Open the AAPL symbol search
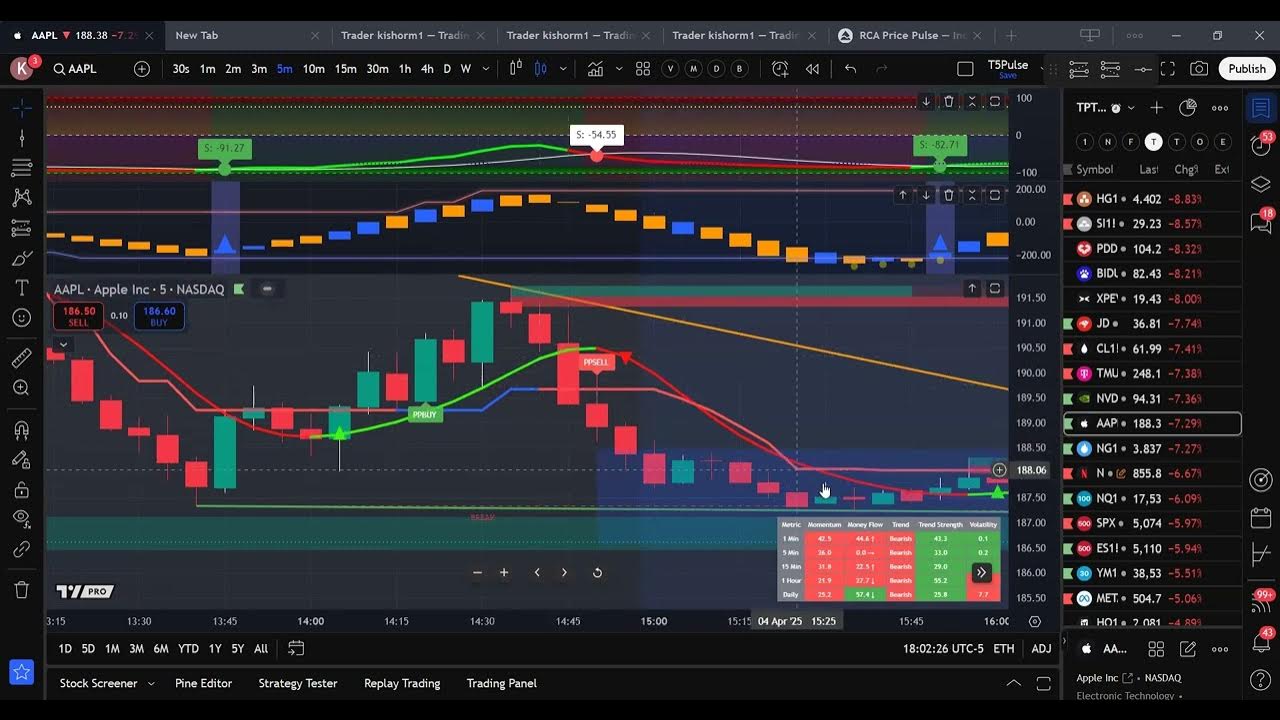 (x=76, y=69)
